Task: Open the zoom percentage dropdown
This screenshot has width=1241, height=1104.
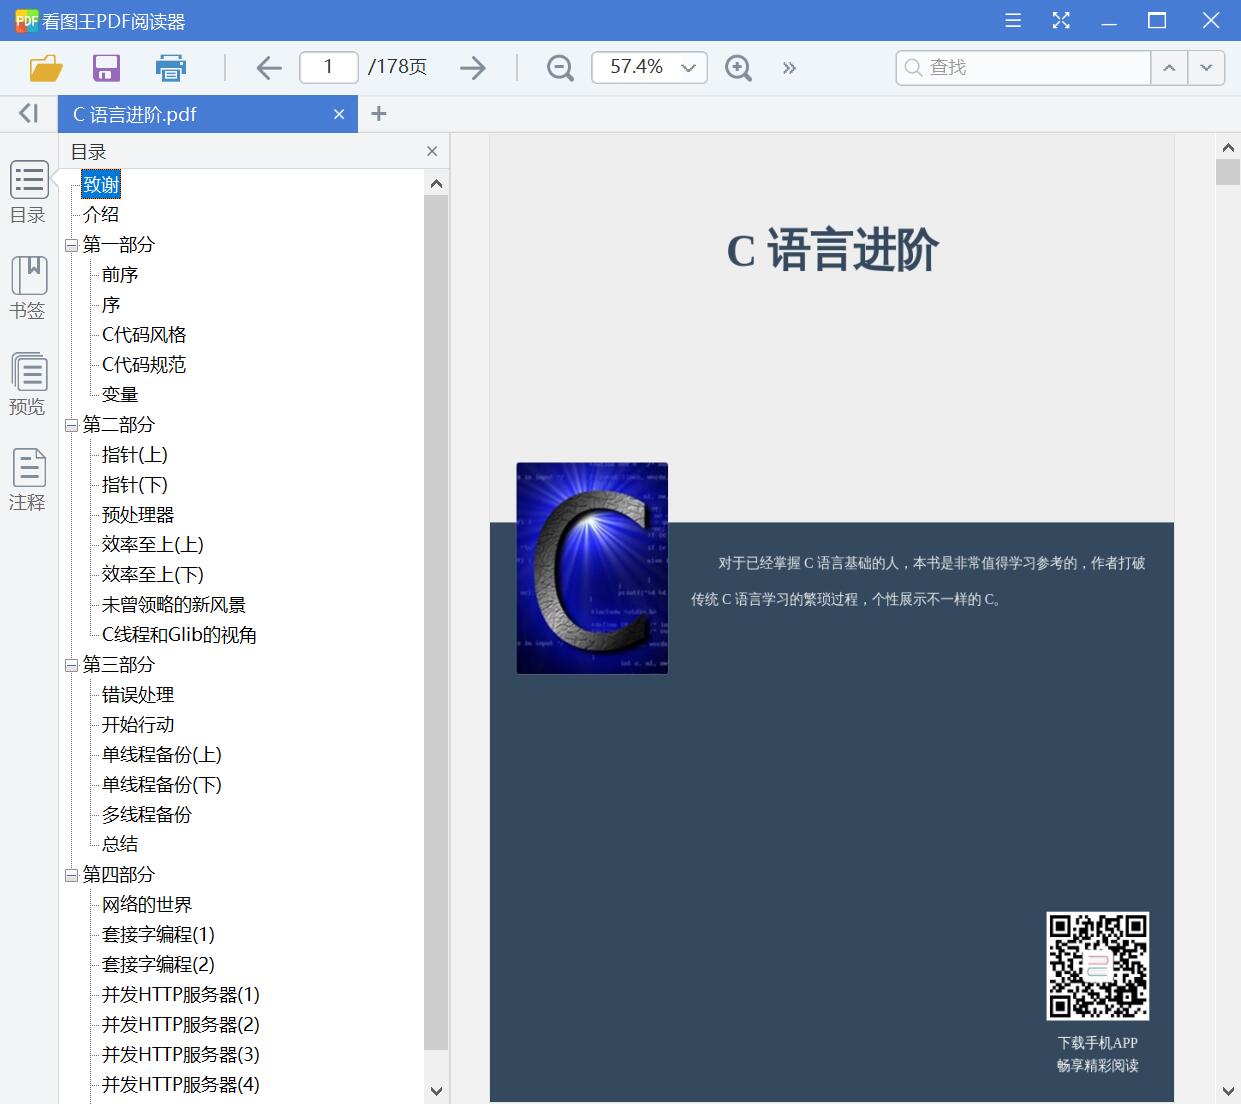Action: click(x=687, y=67)
